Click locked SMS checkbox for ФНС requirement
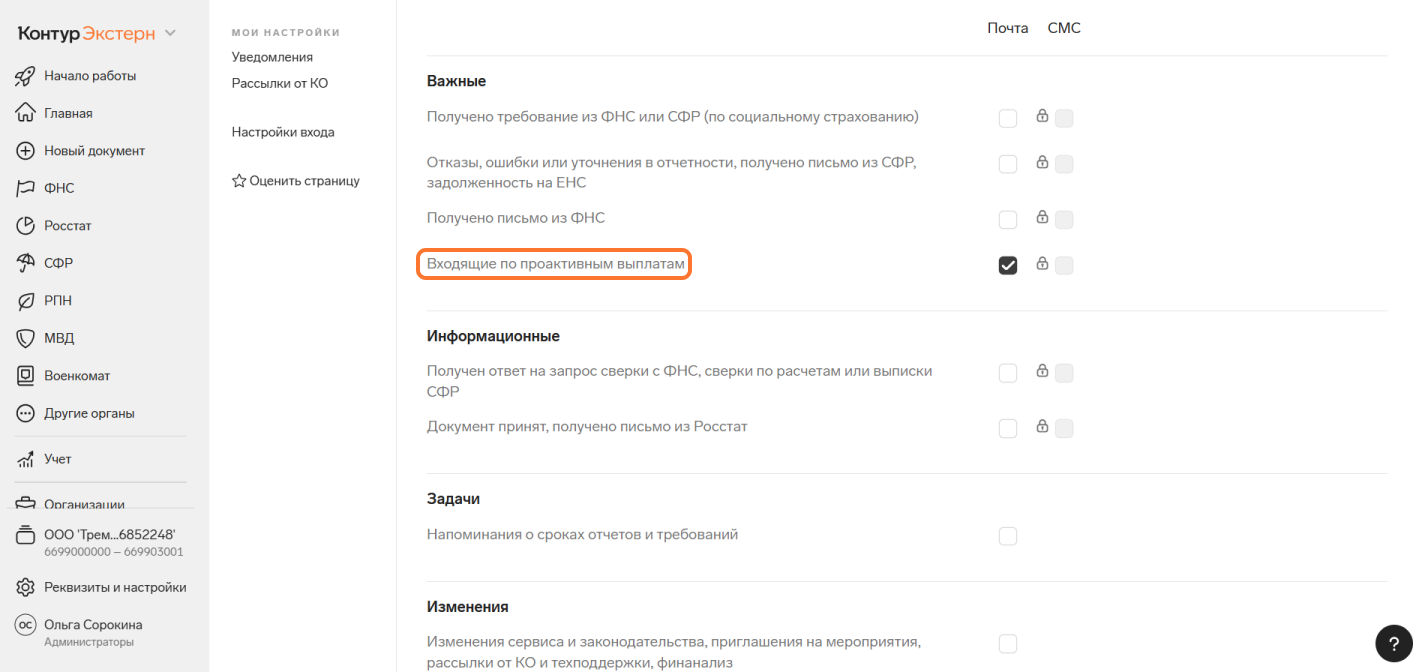 pyautogui.click(x=1064, y=119)
